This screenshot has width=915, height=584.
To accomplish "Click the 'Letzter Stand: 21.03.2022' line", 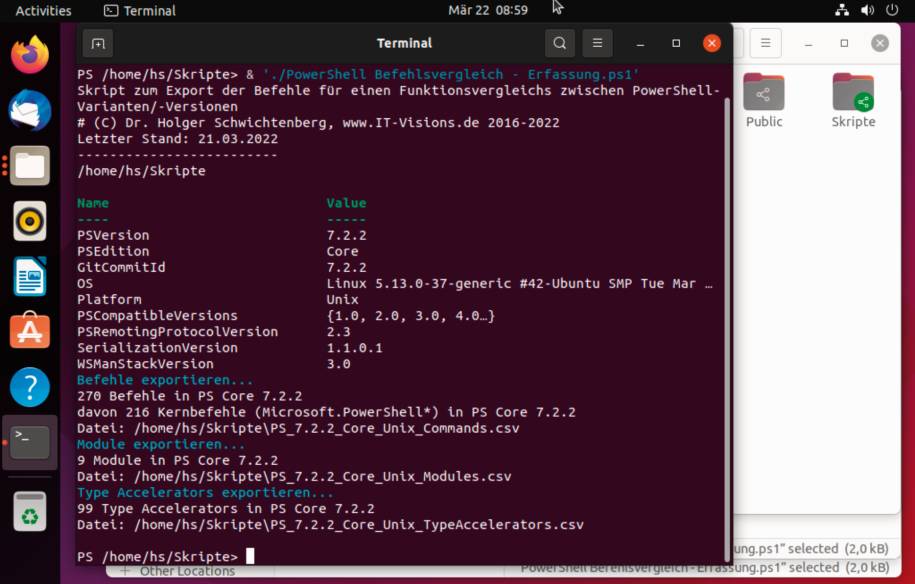I will click(177, 139).
